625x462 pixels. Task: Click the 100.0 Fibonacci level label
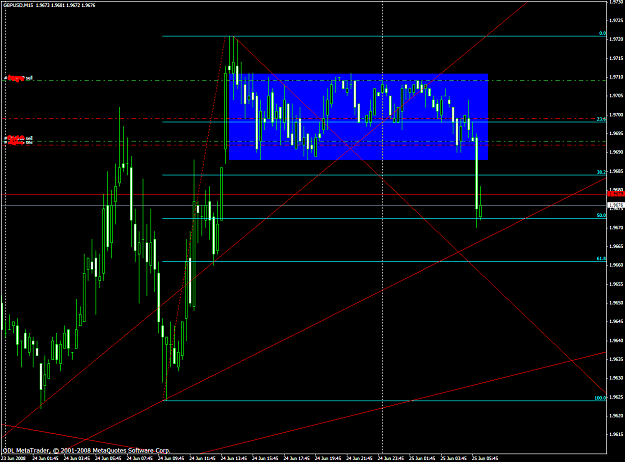600,398
